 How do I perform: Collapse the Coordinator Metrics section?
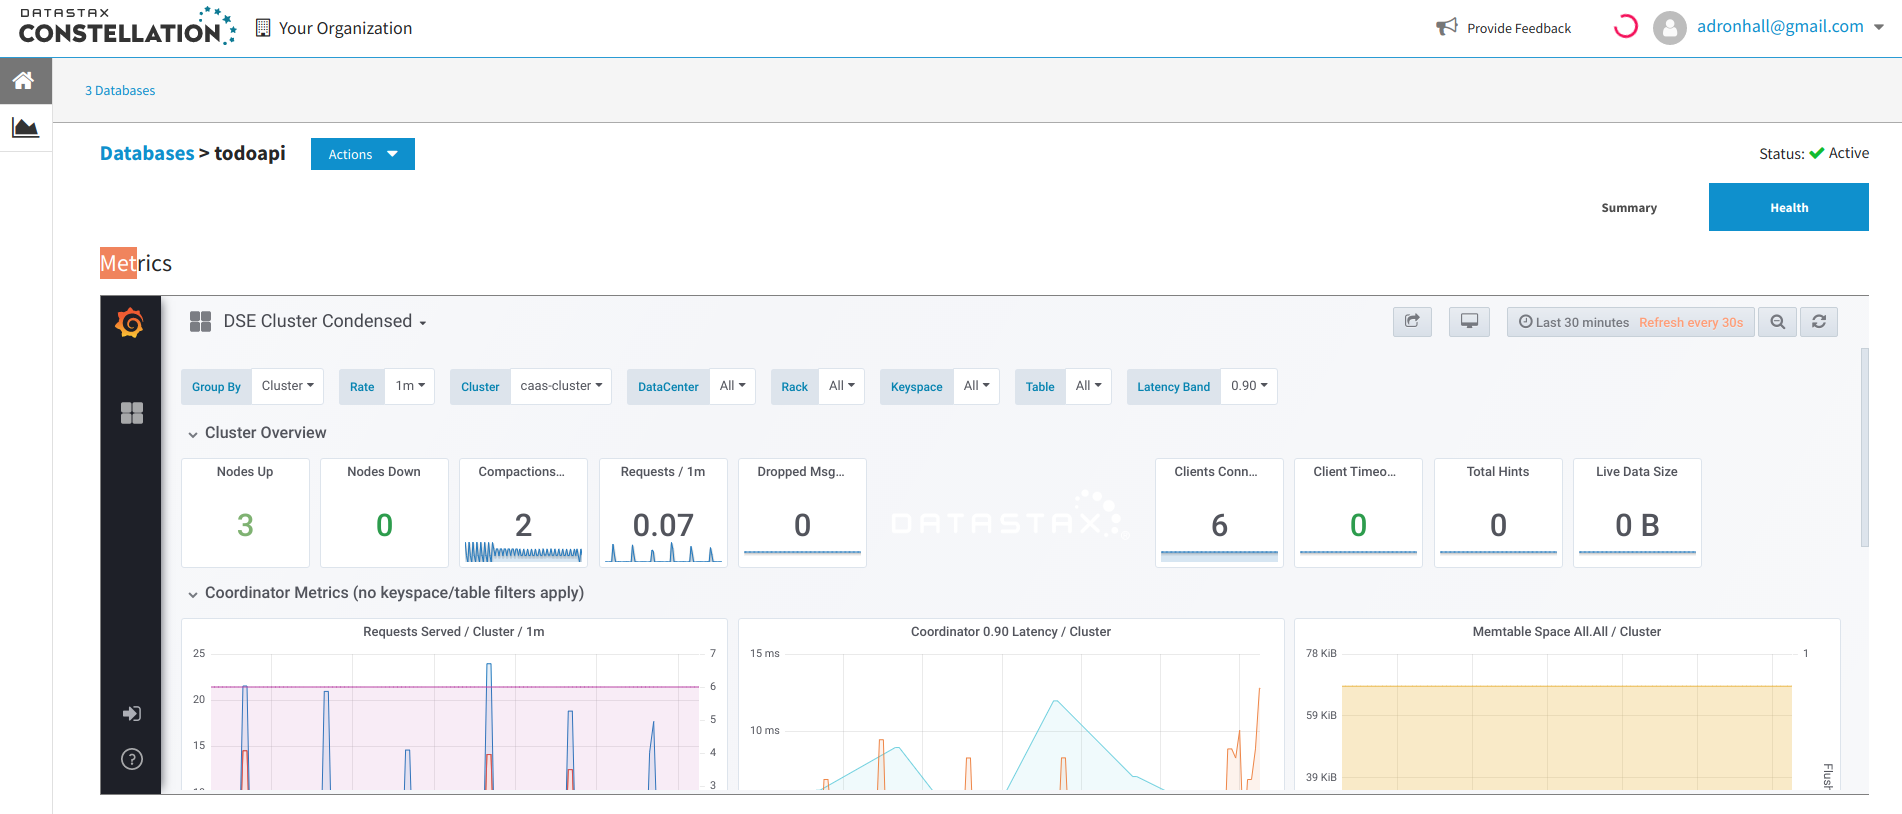coord(386,593)
